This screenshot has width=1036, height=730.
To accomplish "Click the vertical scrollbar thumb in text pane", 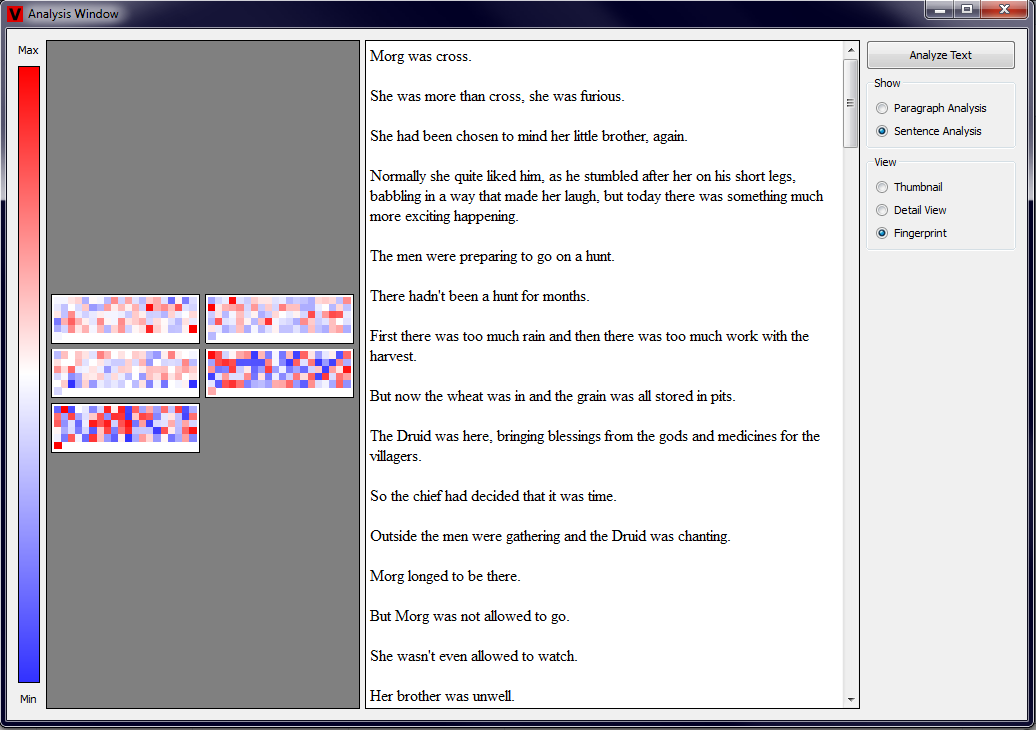I will [x=851, y=103].
